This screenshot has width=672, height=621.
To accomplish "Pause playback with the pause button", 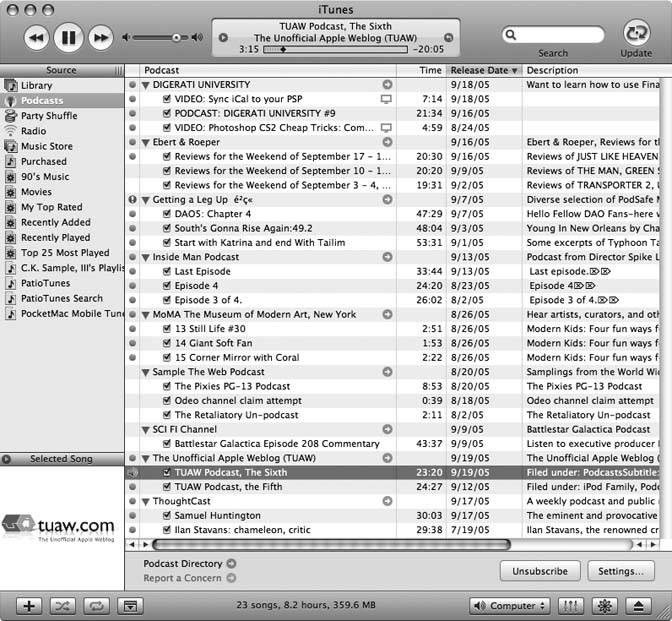I will (x=68, y=38).
